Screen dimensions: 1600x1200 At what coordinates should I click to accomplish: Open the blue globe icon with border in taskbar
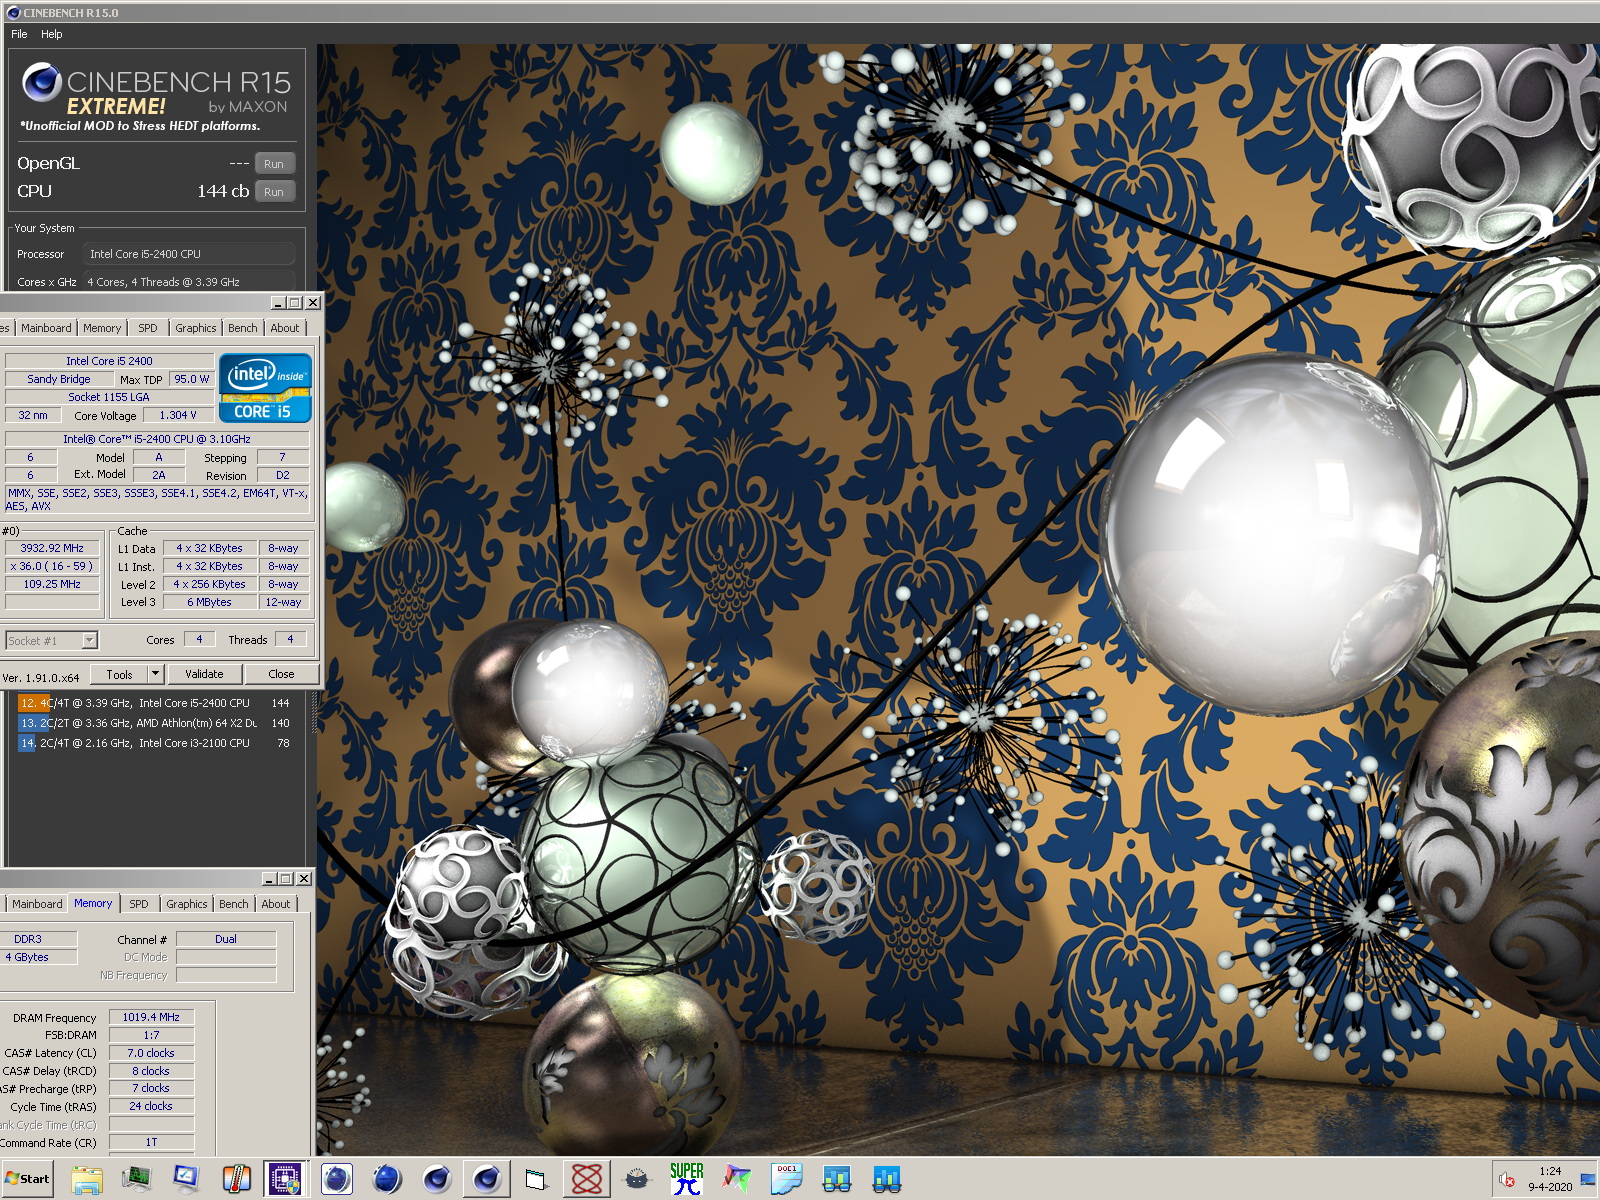pyautogui.click(x=337, y=1180)
